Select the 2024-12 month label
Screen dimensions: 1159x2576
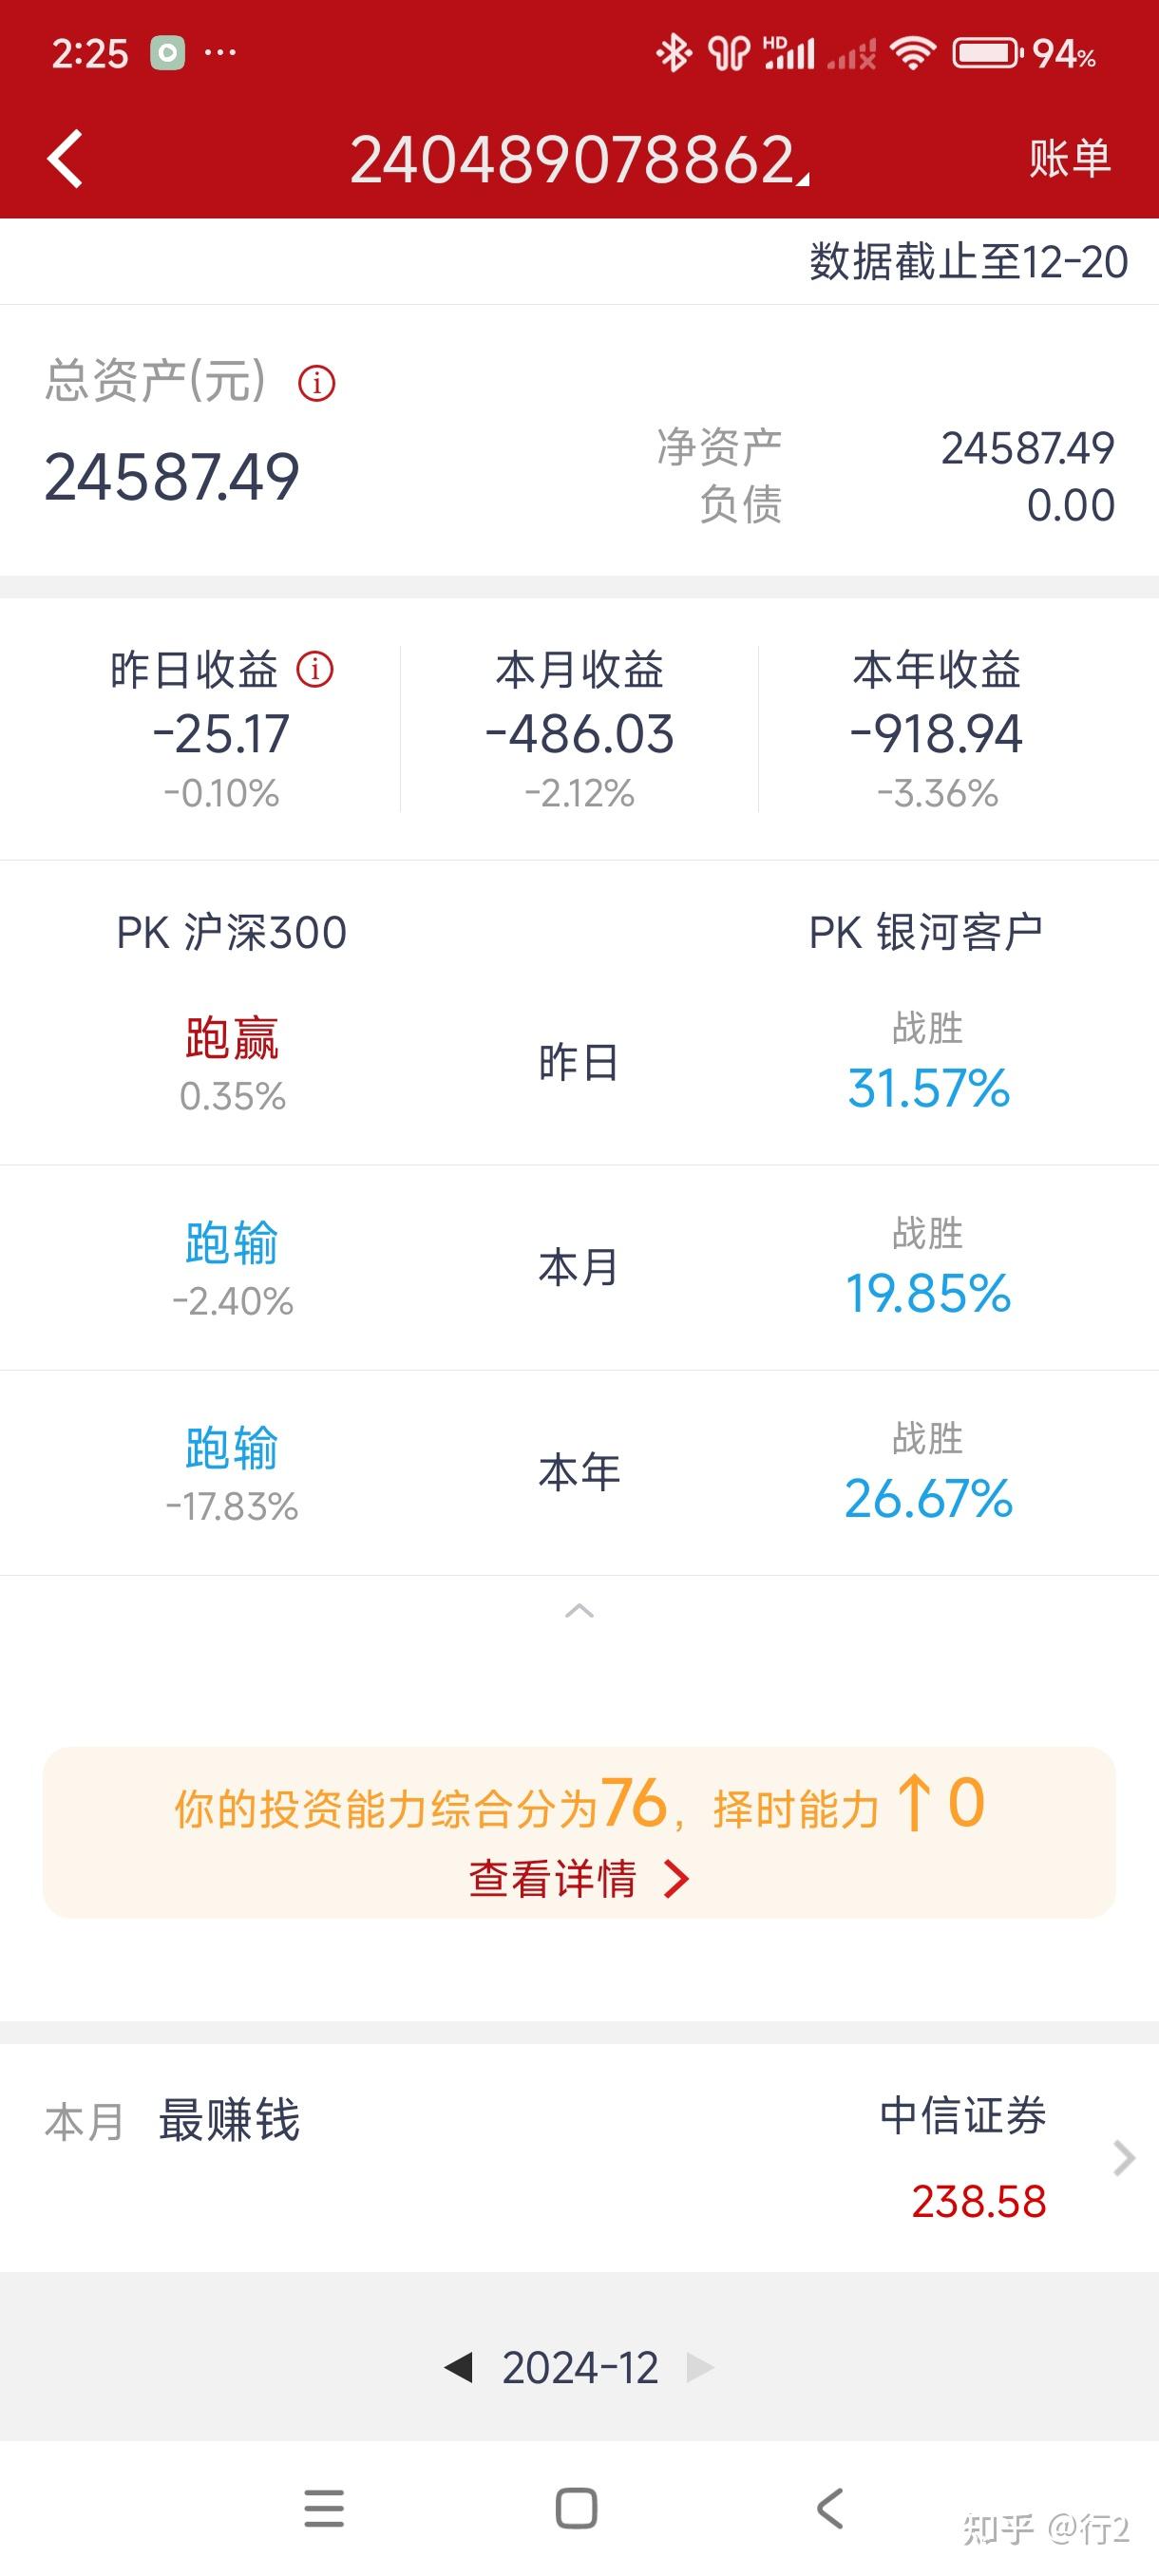coord(580,2368)
